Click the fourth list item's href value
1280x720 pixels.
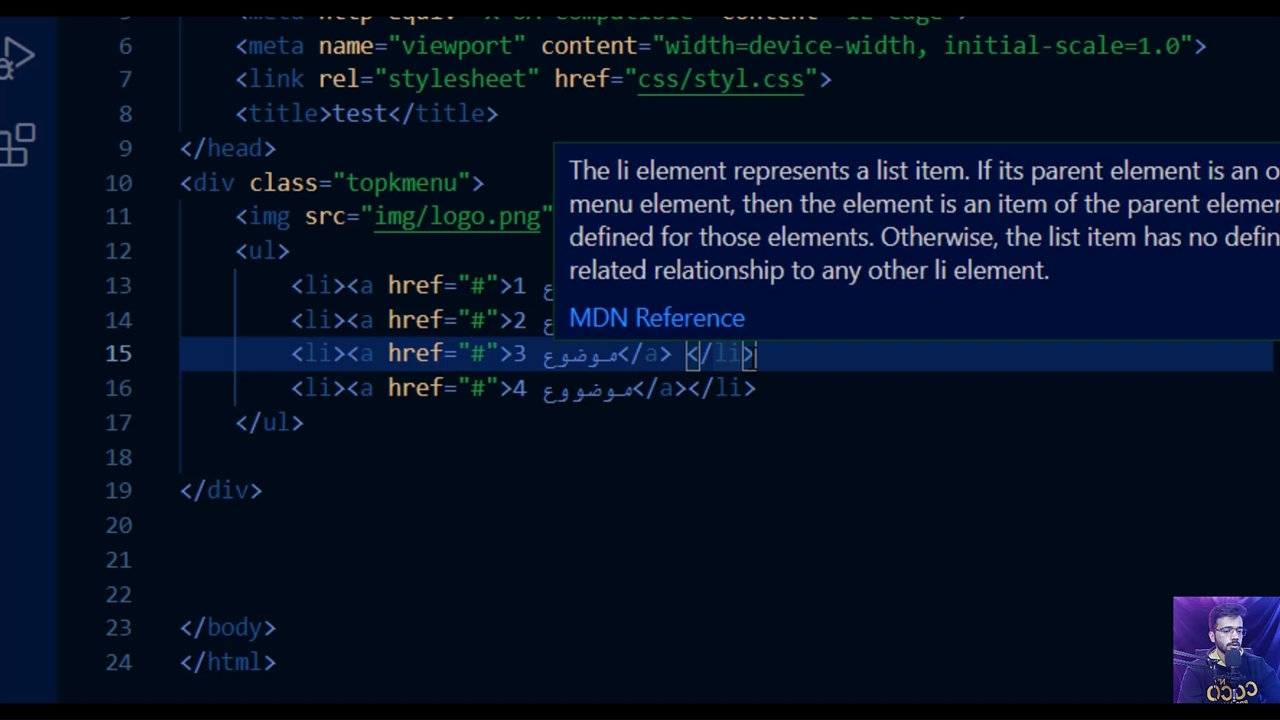[x=478, y=388]
